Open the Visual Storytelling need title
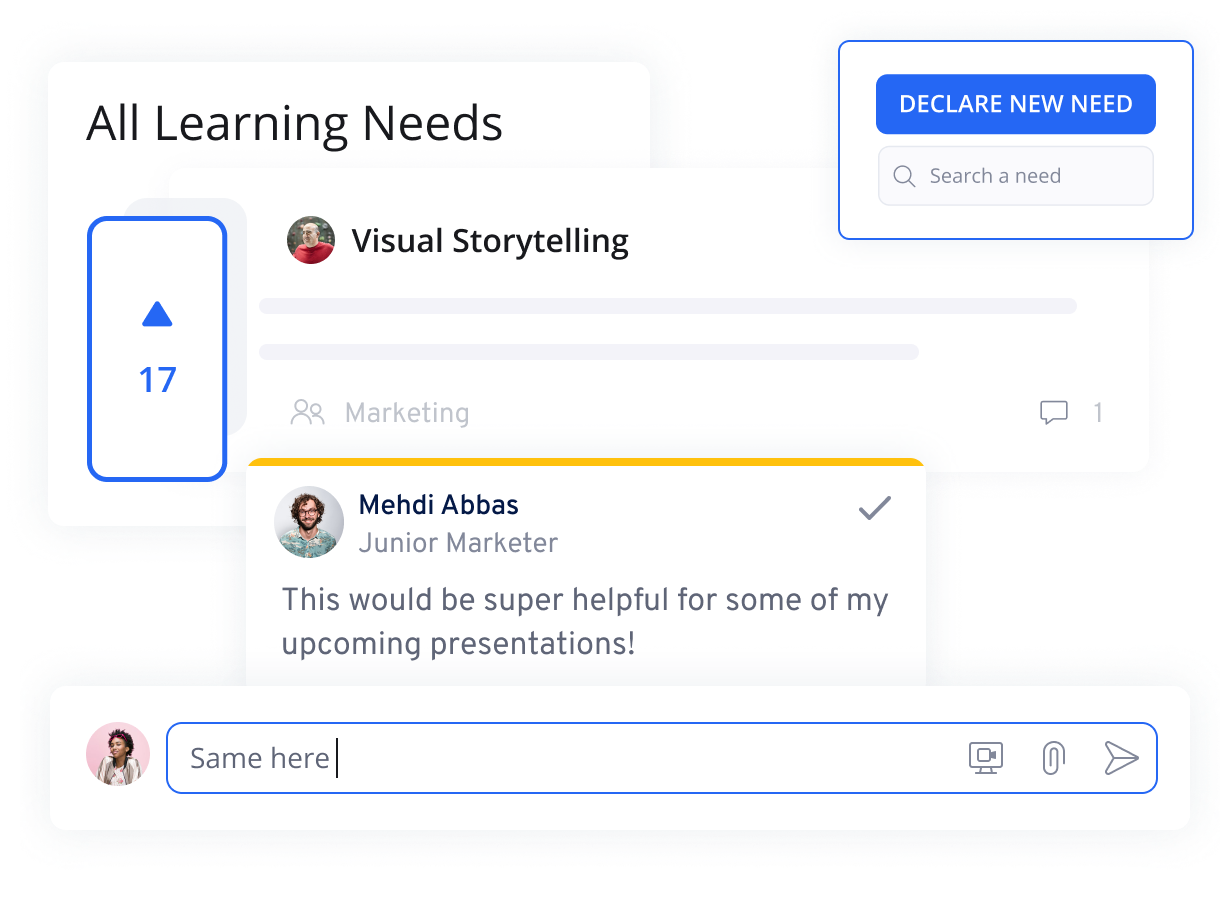This screenshot has height=900, width=1220. click(490, 241)
